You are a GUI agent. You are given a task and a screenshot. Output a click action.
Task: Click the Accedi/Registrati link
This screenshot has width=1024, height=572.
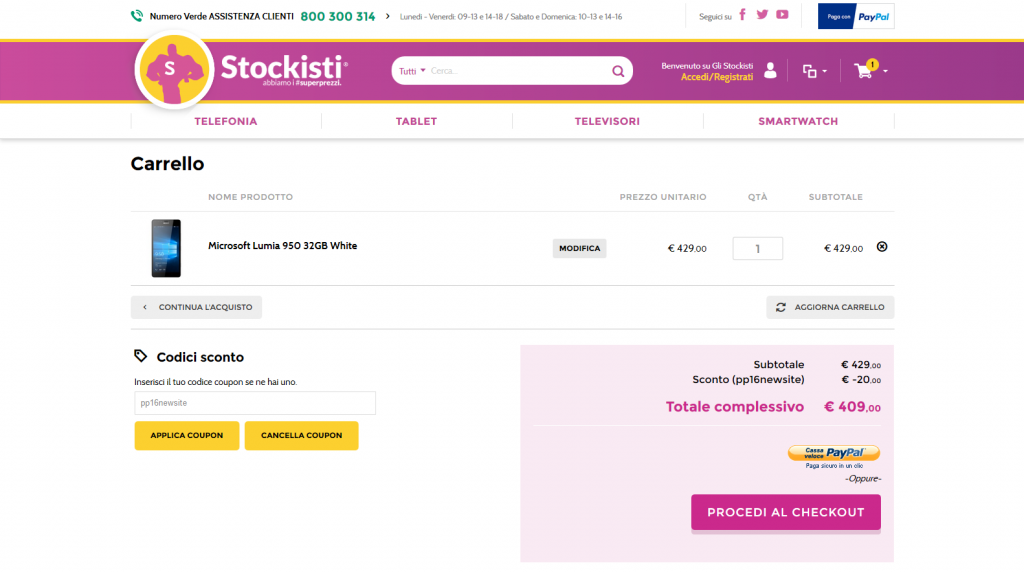coord(717,77)
